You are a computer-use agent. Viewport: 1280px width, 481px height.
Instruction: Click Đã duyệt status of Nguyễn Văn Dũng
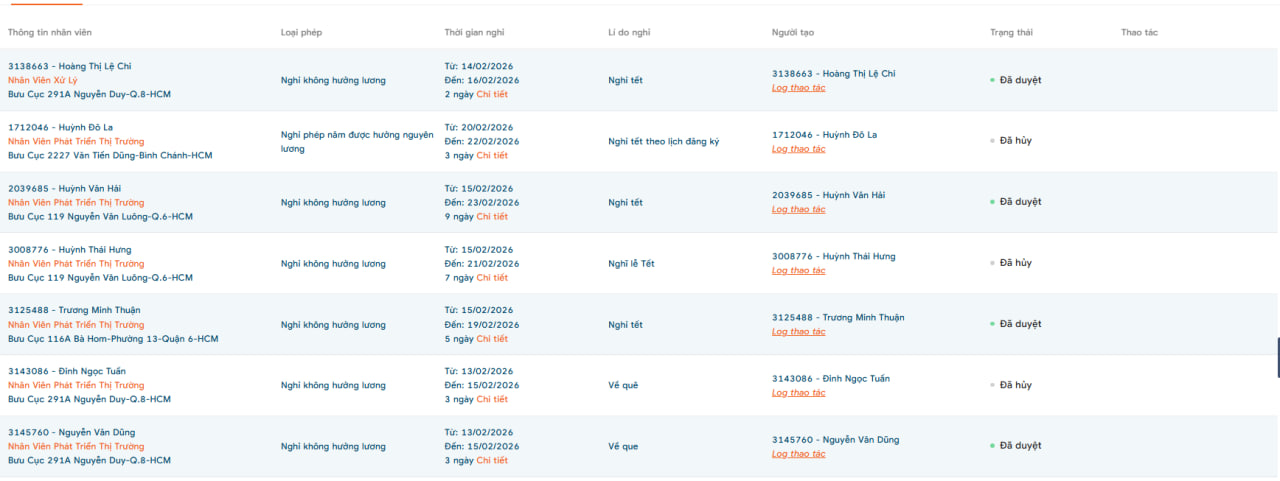pyautogui.click(x=1020, y=446)
